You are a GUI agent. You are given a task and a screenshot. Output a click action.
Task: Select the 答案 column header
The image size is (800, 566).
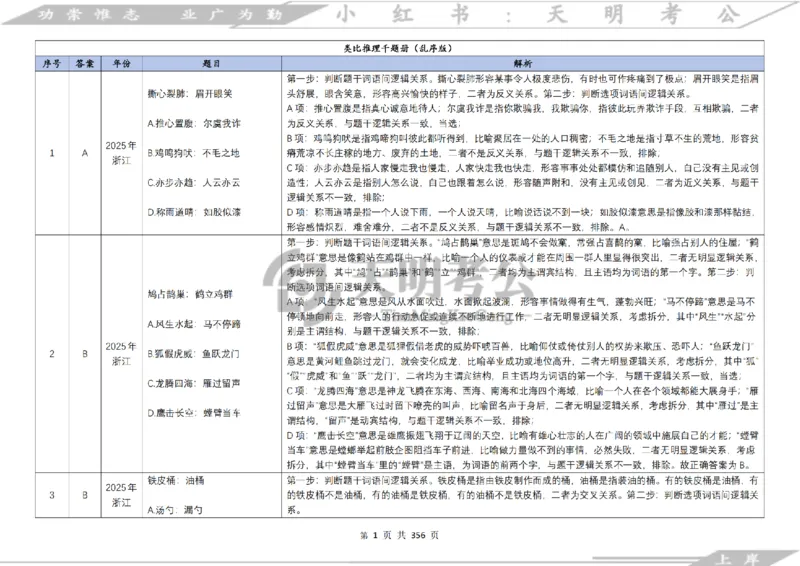point(85,64)
